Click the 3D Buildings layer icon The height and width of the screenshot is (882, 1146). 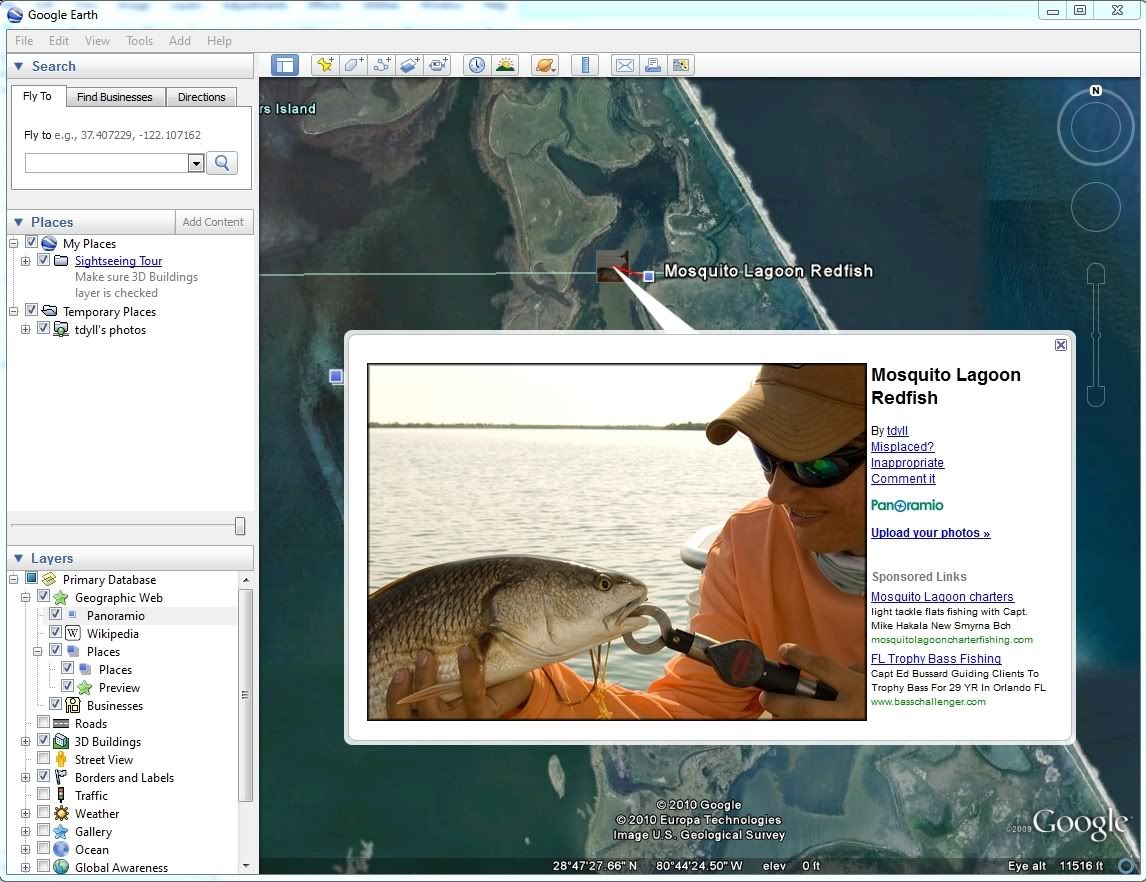[61, 741]
